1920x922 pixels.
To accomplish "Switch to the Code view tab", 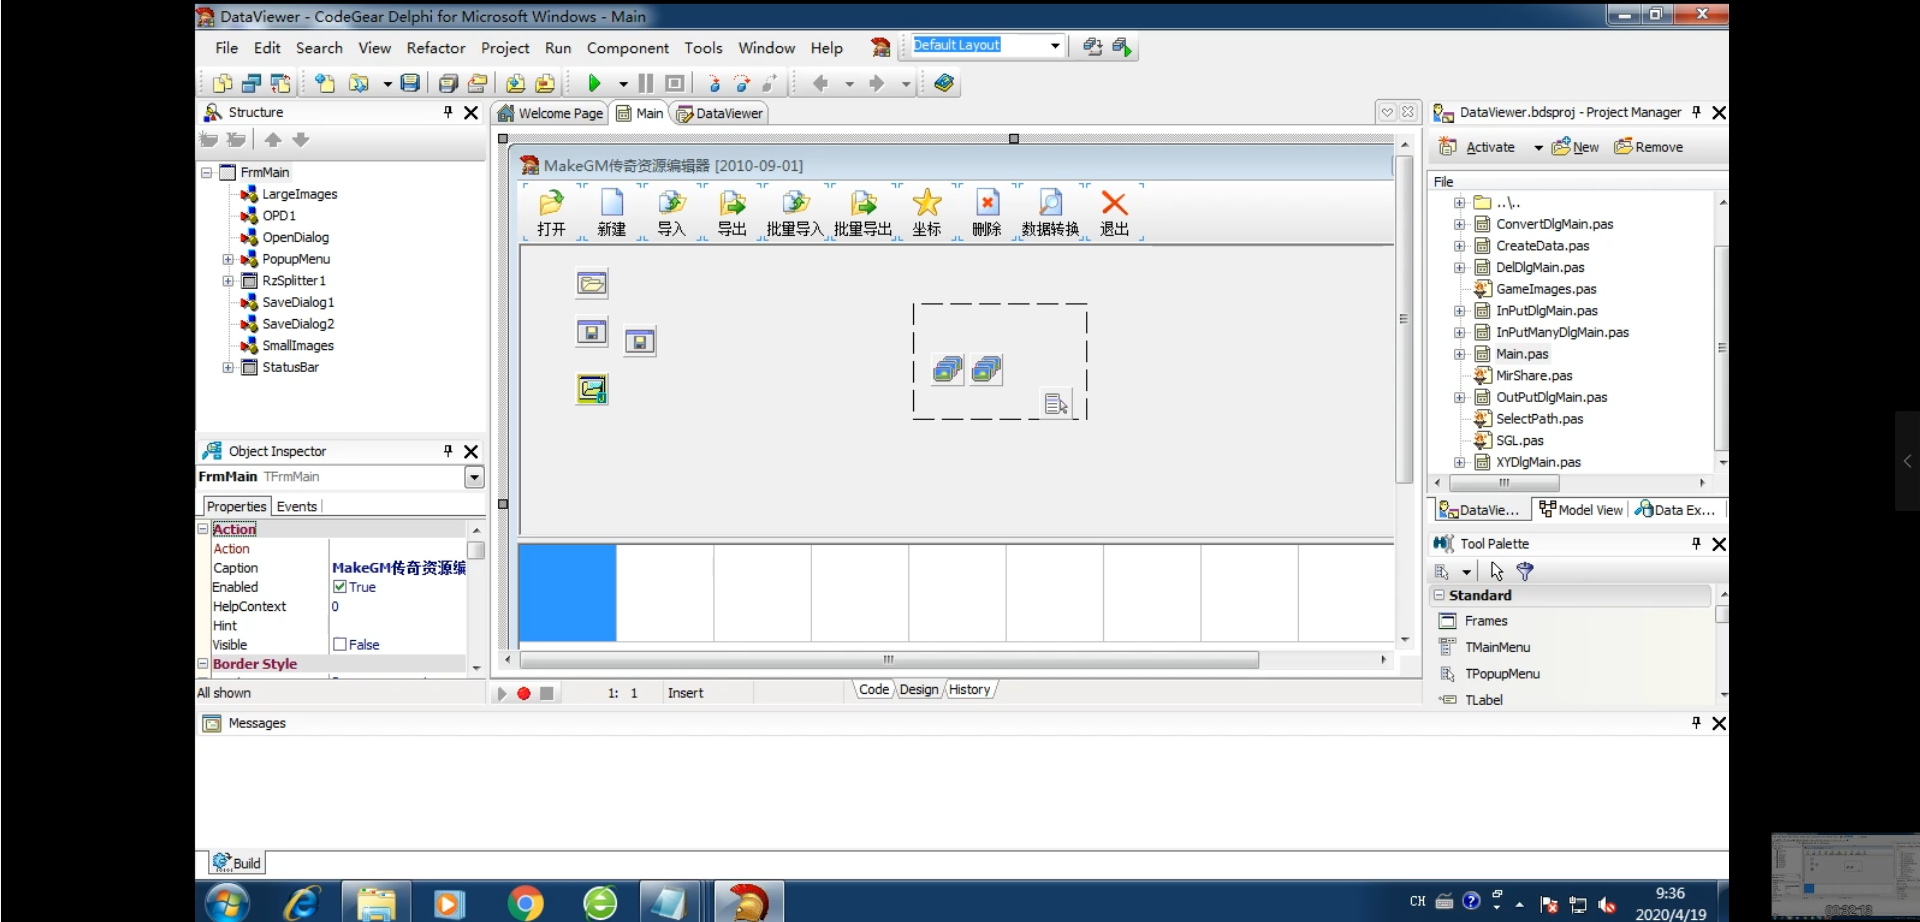I will [x=874, y=689].
